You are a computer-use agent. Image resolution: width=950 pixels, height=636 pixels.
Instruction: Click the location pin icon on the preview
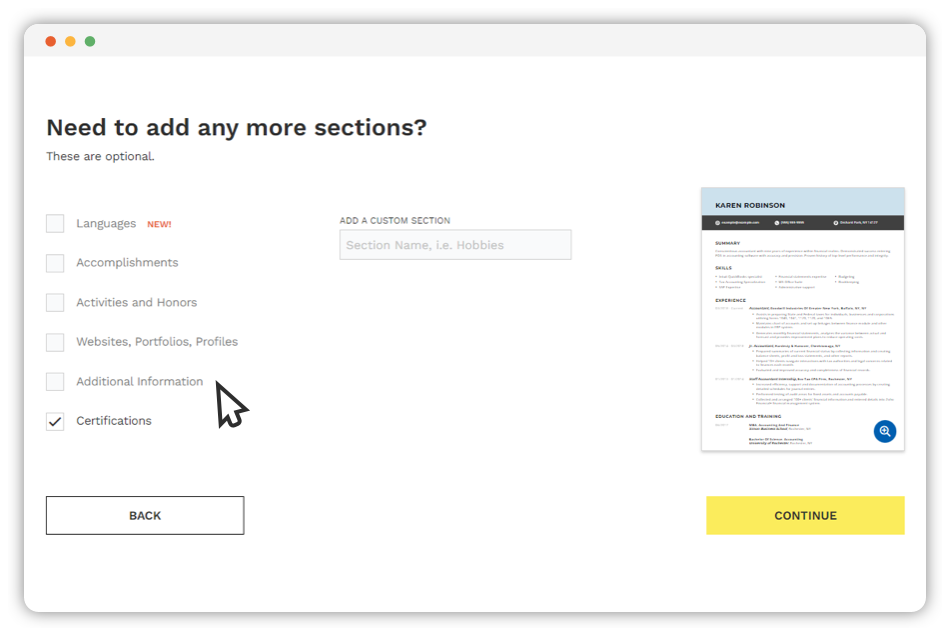tap(836, 223)
